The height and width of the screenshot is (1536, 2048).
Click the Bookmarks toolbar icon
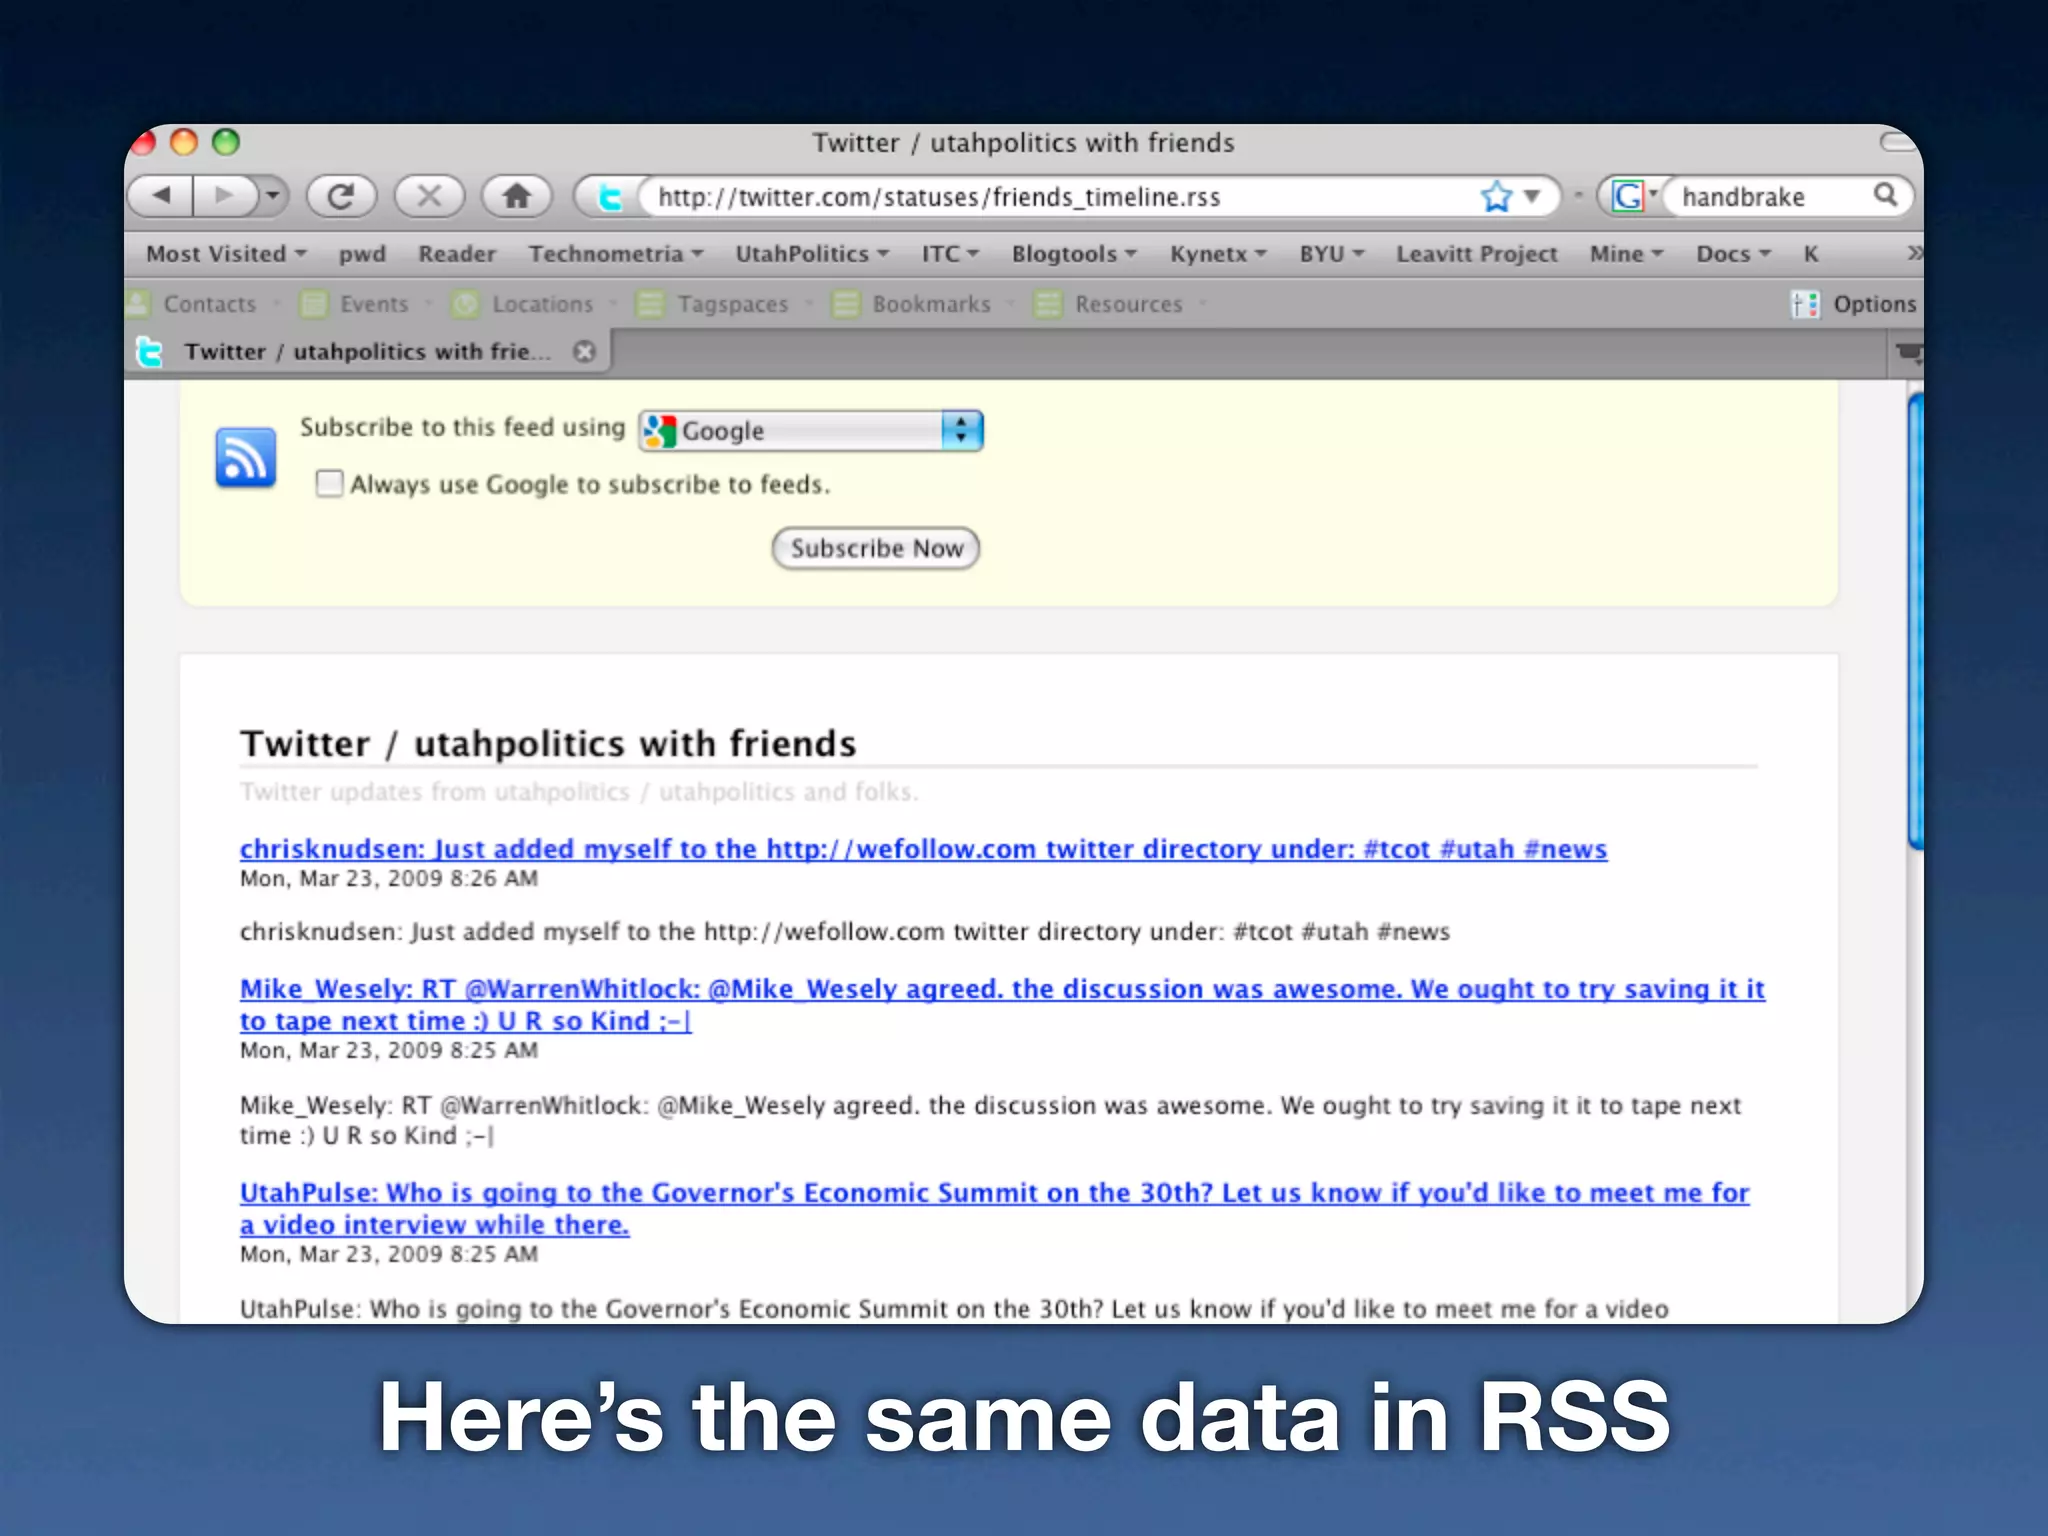(x=846, y=303)
